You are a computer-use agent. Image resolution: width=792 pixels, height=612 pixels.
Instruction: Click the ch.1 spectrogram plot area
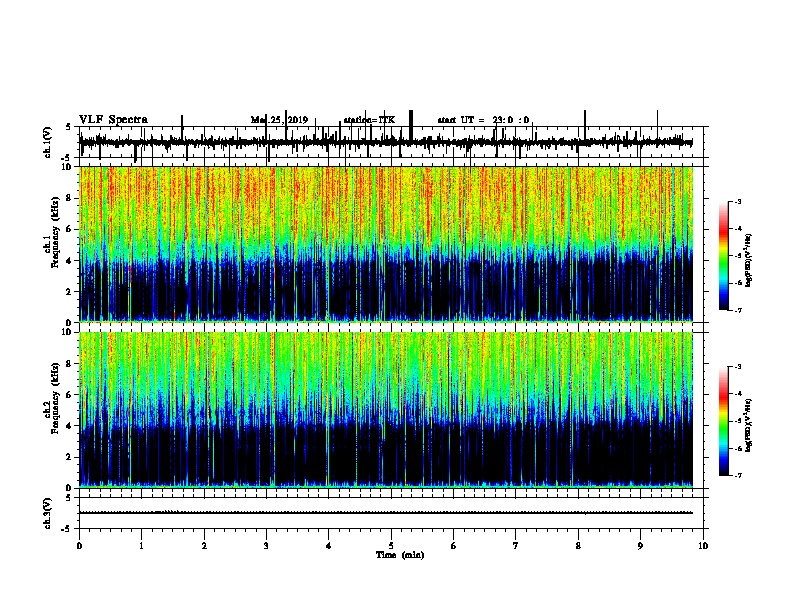coord(386,244)
